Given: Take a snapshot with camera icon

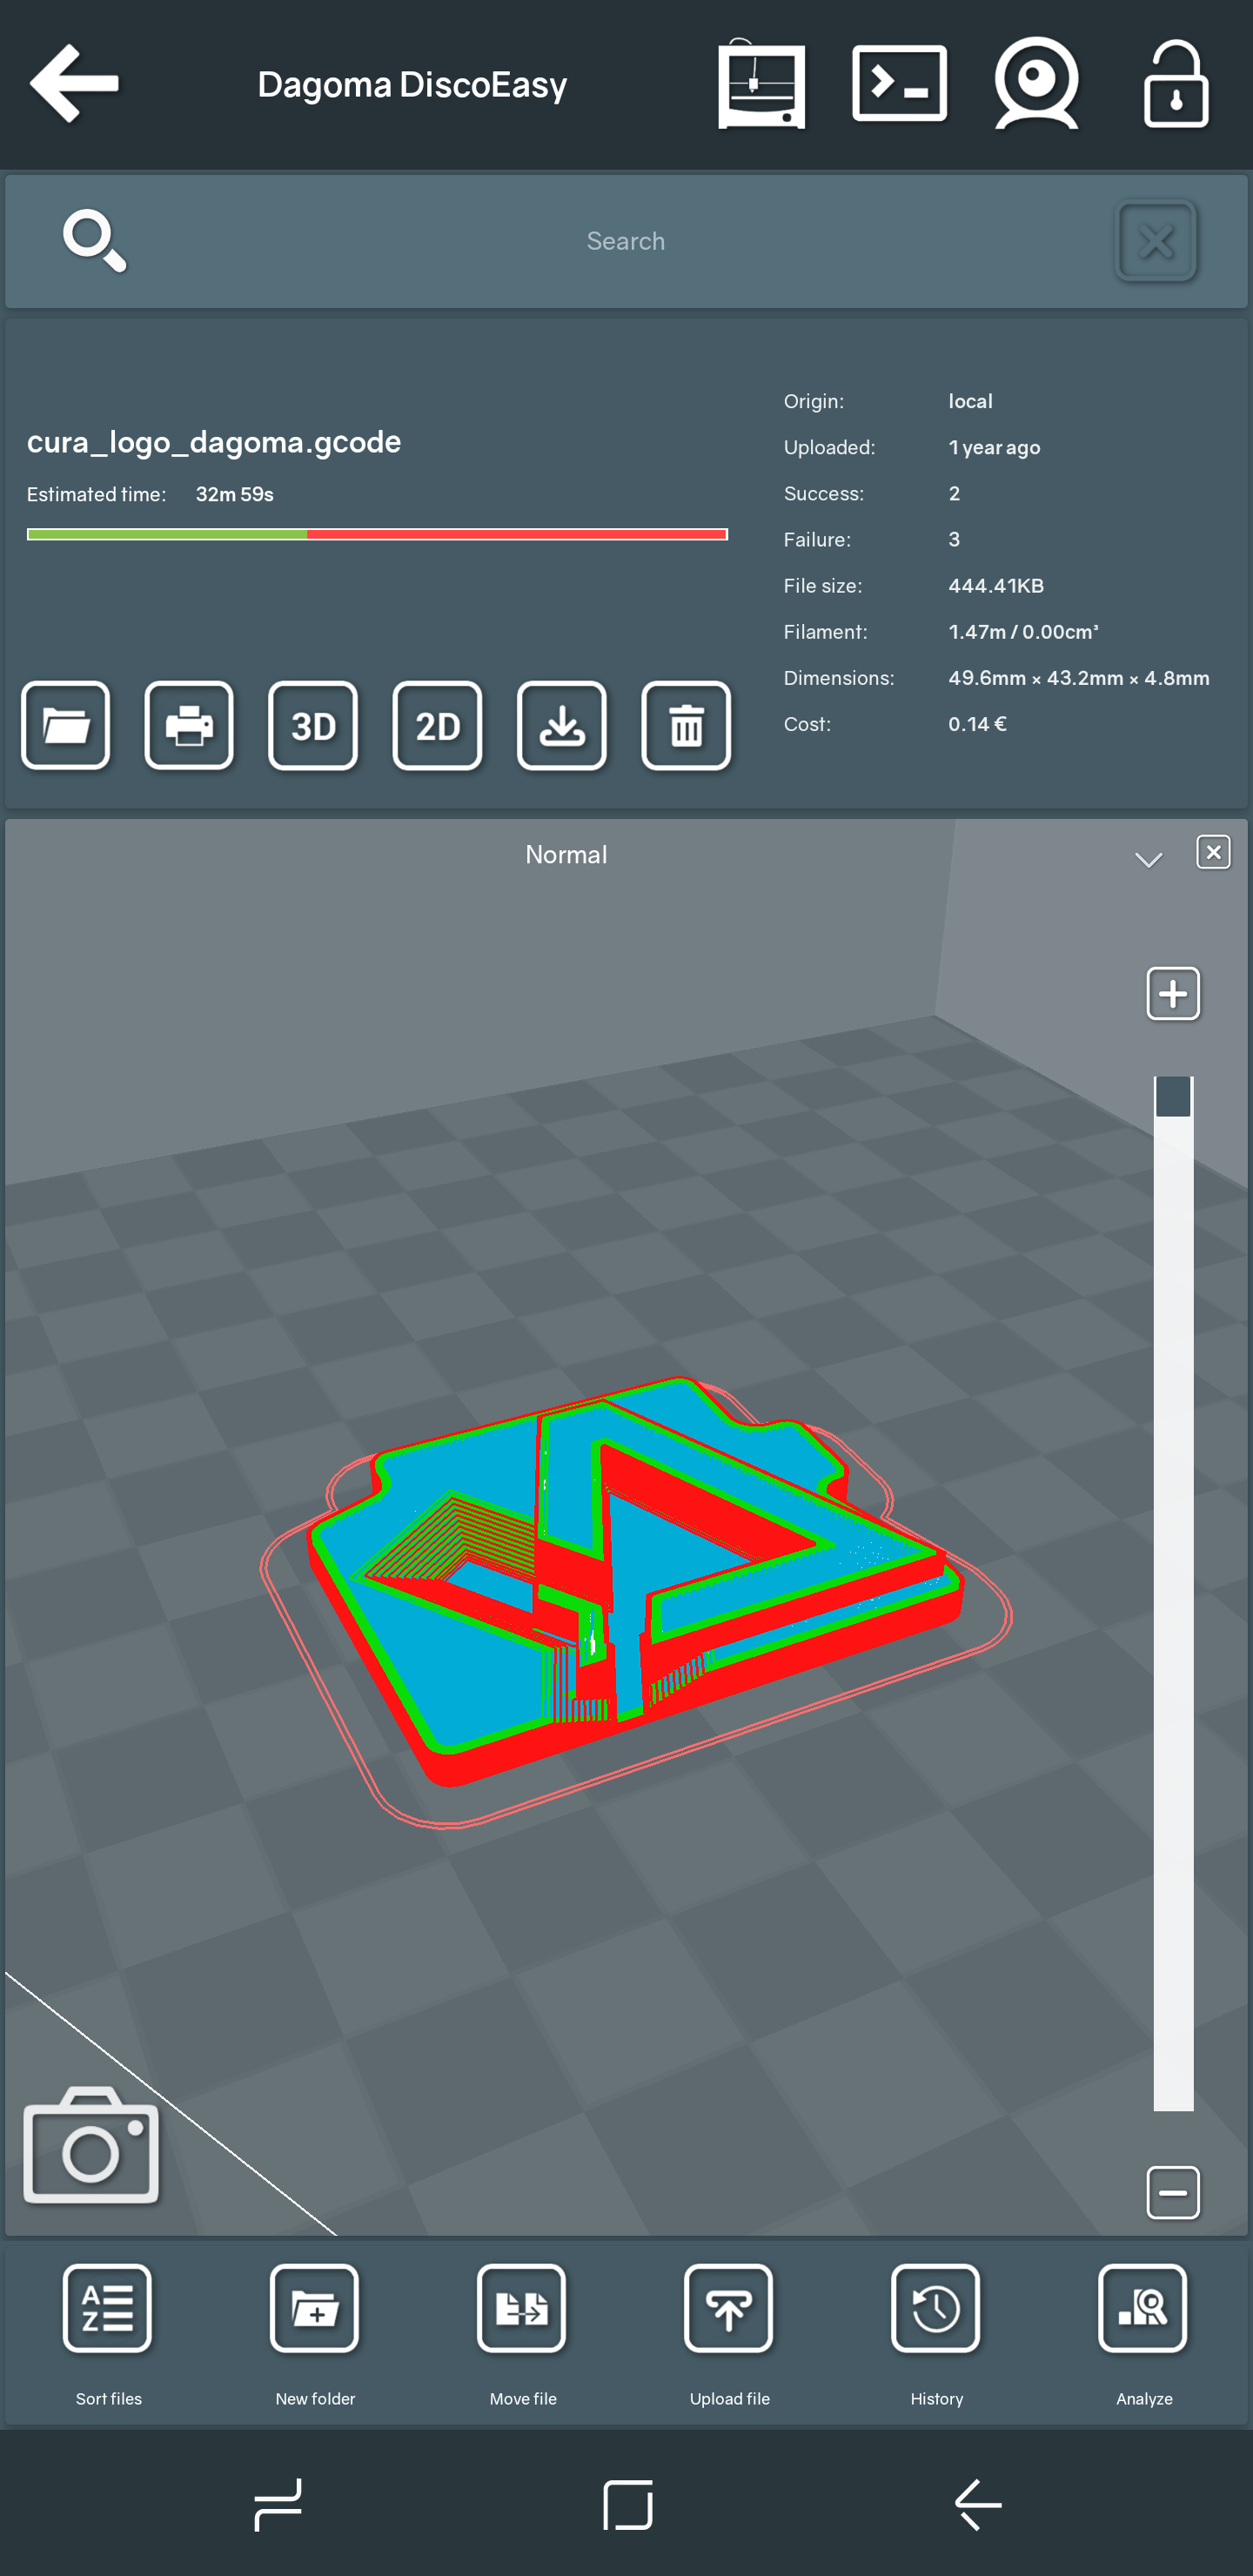Looking at the screenshot, I should coord(91,2147).
